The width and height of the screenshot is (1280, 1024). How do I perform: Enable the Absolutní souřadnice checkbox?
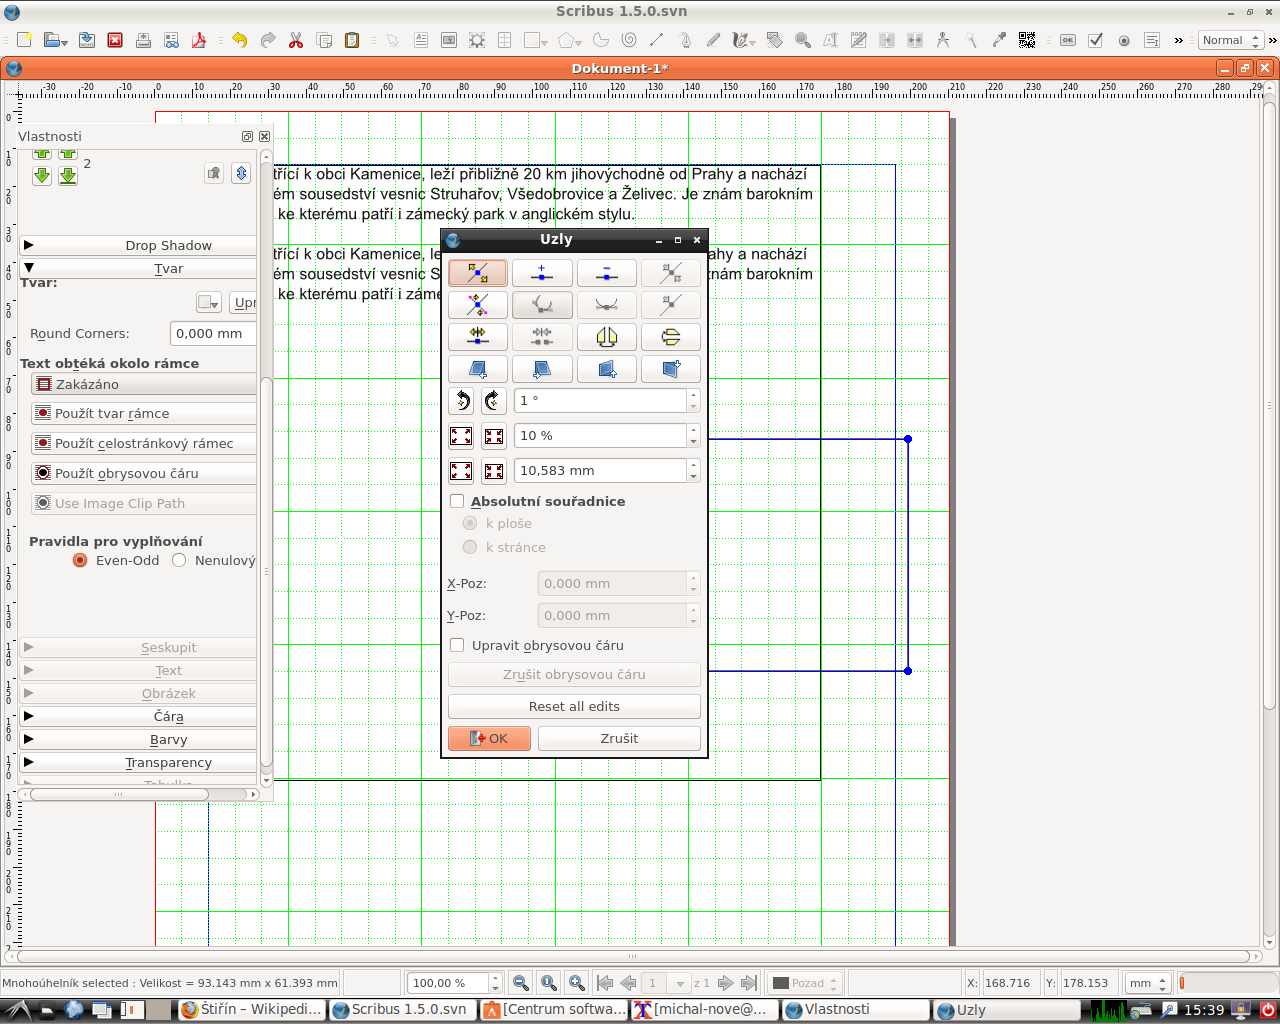(457, 501)
